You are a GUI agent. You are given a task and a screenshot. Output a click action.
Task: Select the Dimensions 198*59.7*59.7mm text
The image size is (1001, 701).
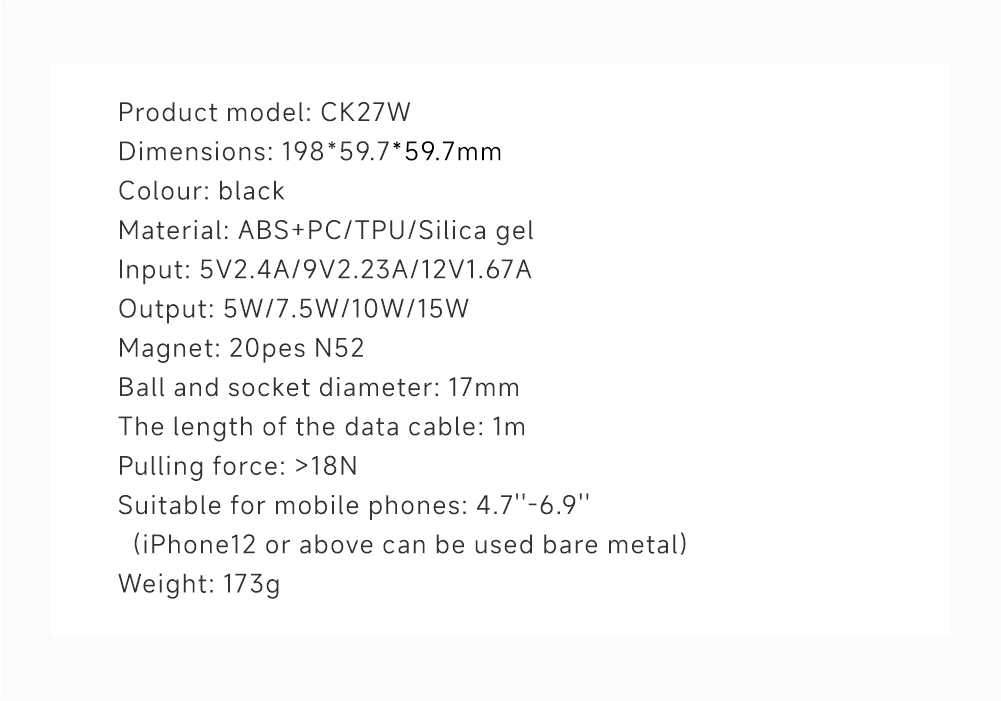point(310,152)
